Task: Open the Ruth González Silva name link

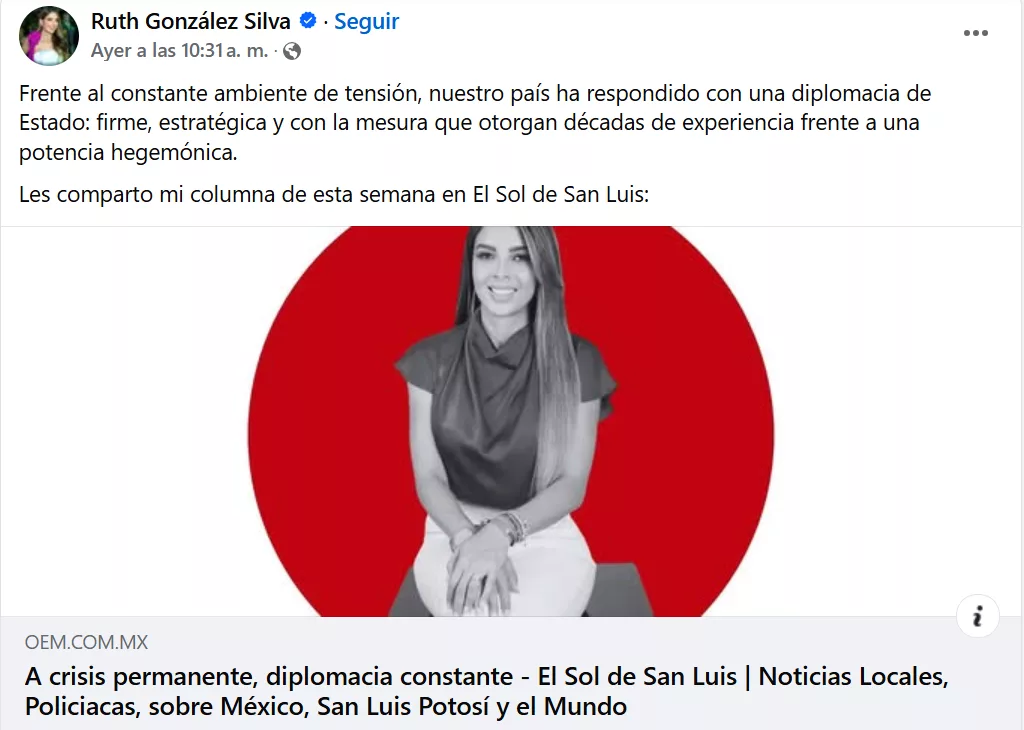Action: [191, 22]
